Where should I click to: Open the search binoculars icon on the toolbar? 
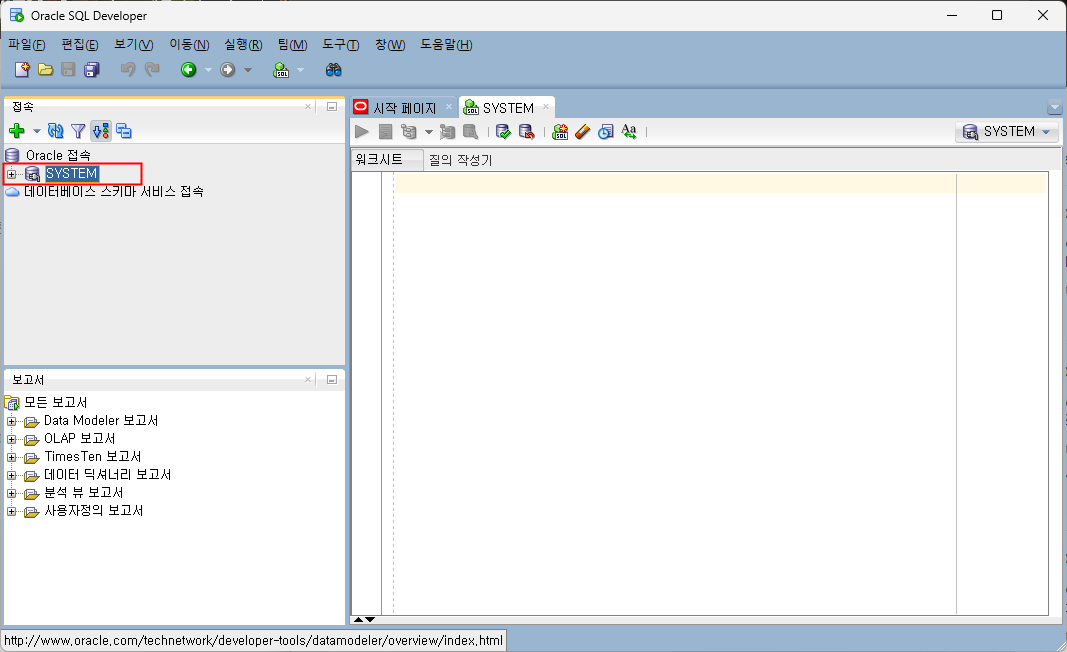[334, 69]
